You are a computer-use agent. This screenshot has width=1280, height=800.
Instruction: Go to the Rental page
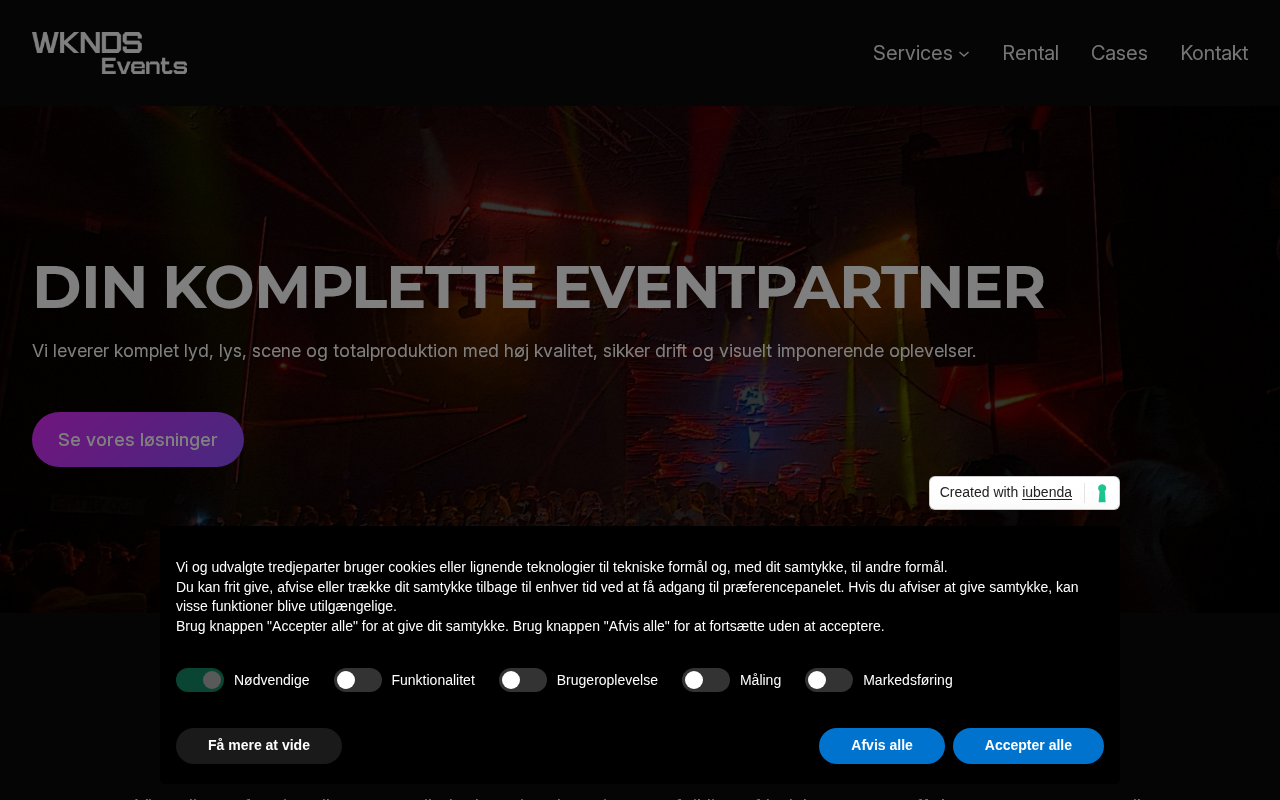pos(1030,53)
